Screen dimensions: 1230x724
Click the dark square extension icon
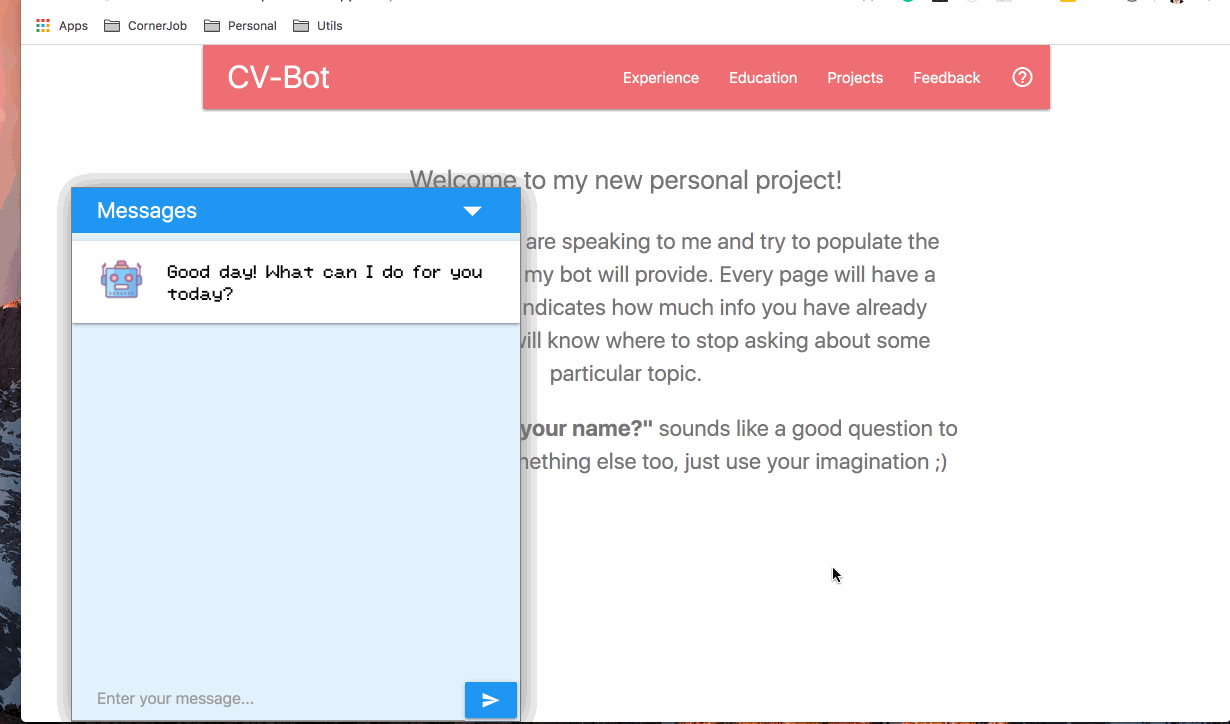click(x=938, y=4)
